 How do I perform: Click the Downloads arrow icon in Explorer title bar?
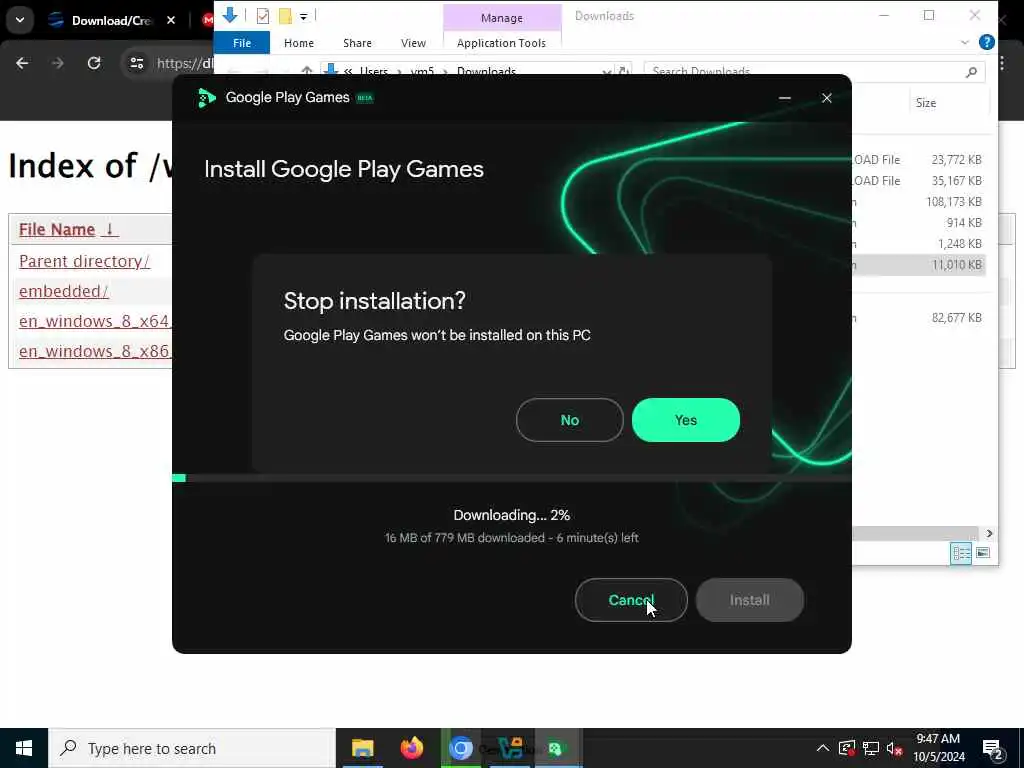point(230,16)
